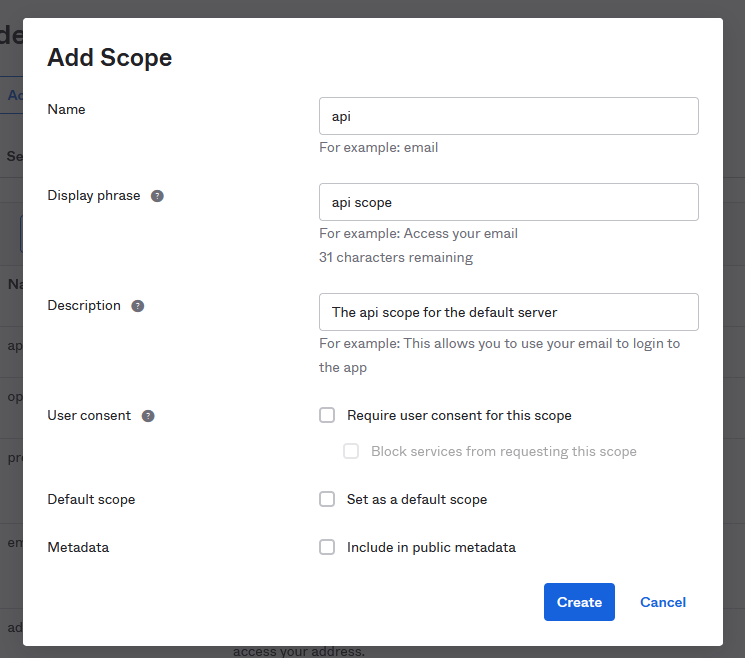The width and height of the screenshot is (745, 658).
Task: Click the 'Add Scope' dialog title
Action: pyautogui.click(x=110, y=58)
